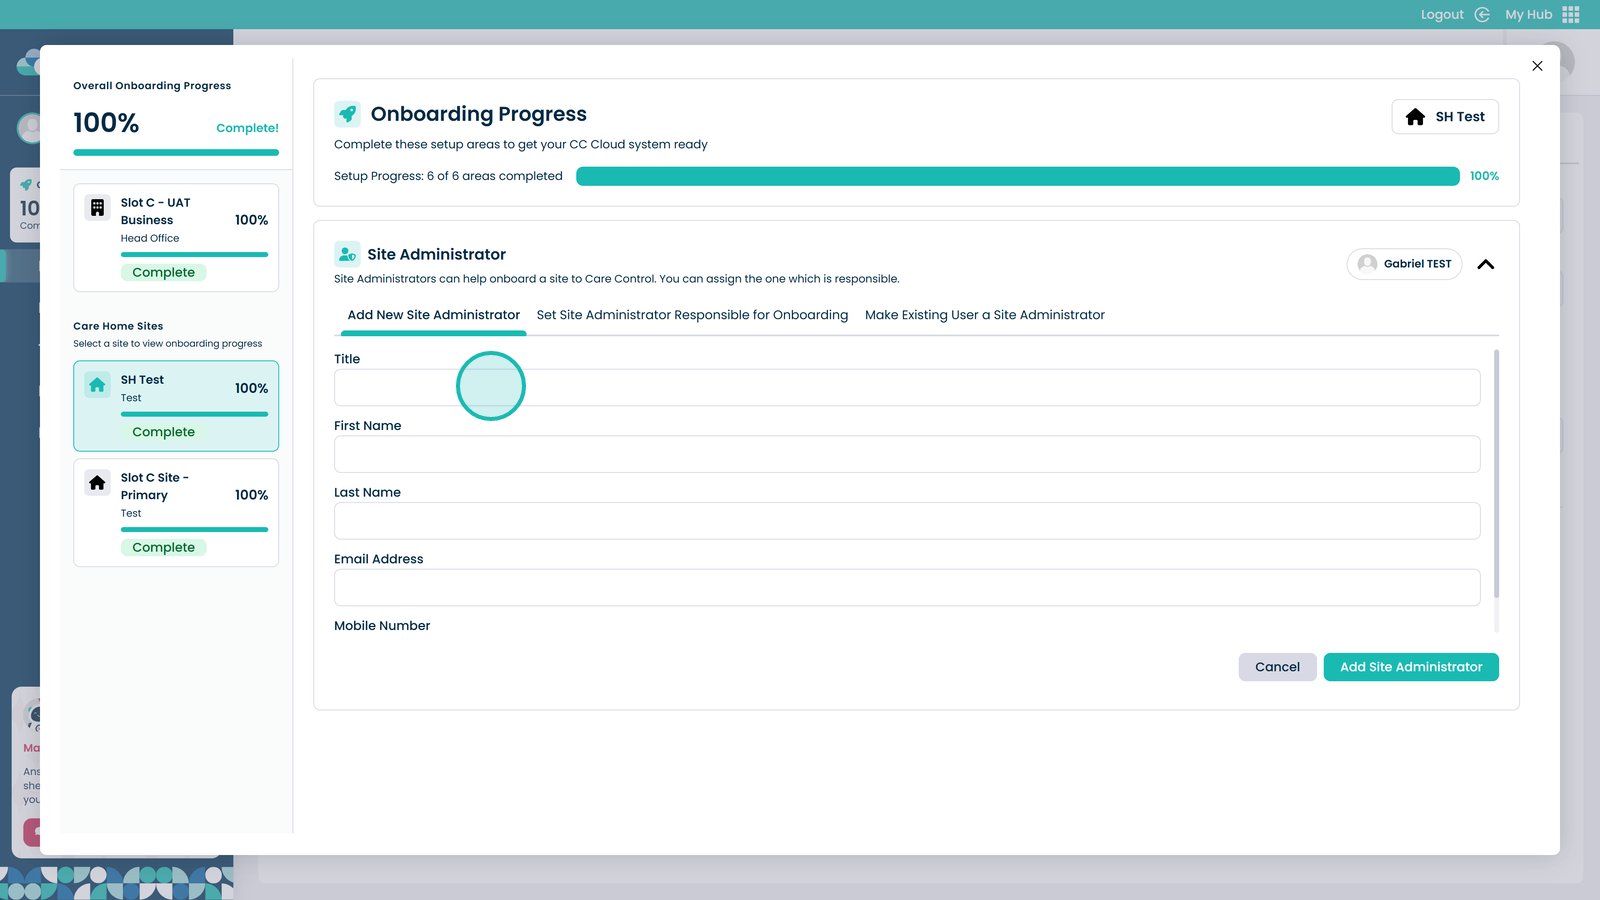The image size is (1600, 900).
Task: Click the Logout arrow icon
Action: point(1482,15)
